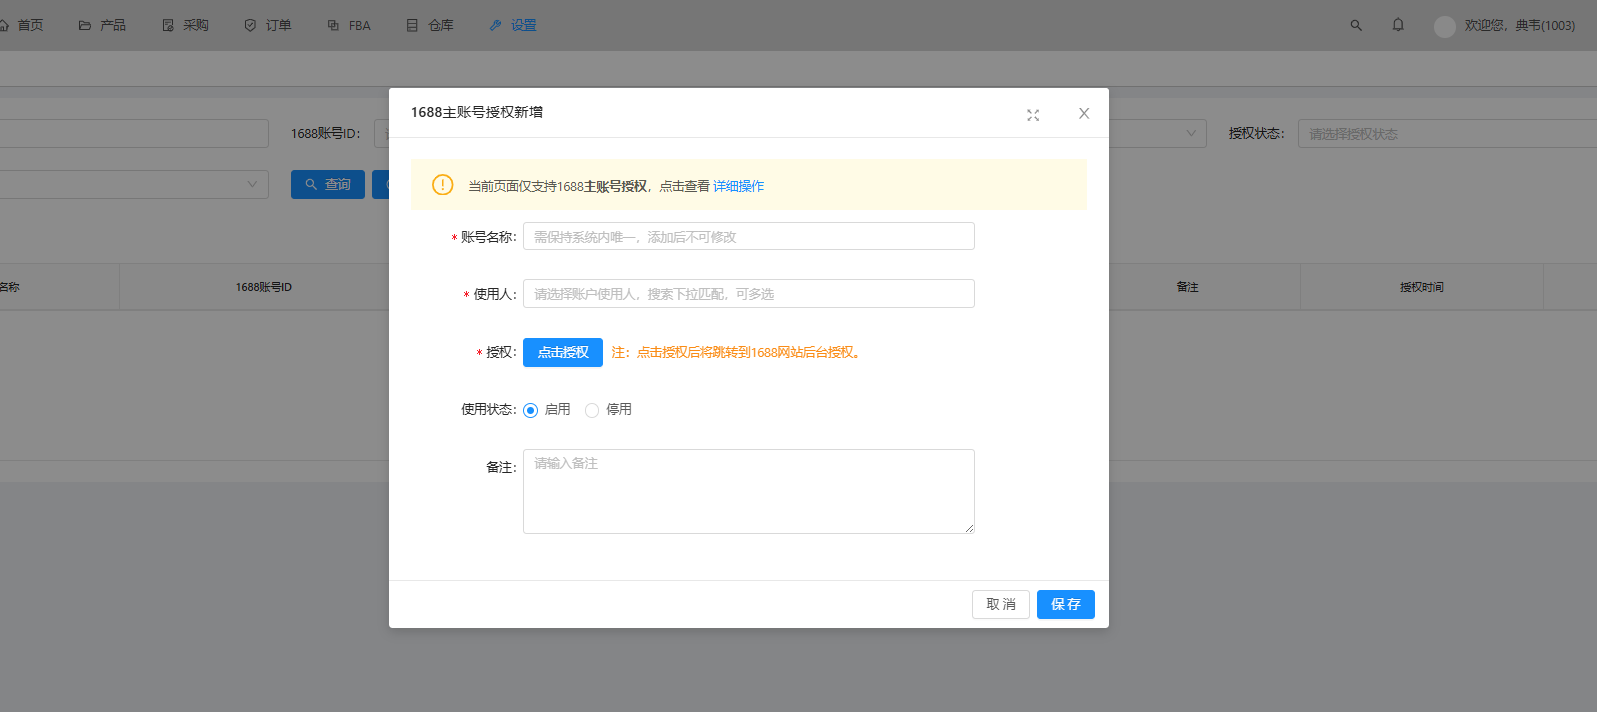Select the 启用 radio button
This screenshot has width=1597, height=712.
coord(531,410)
